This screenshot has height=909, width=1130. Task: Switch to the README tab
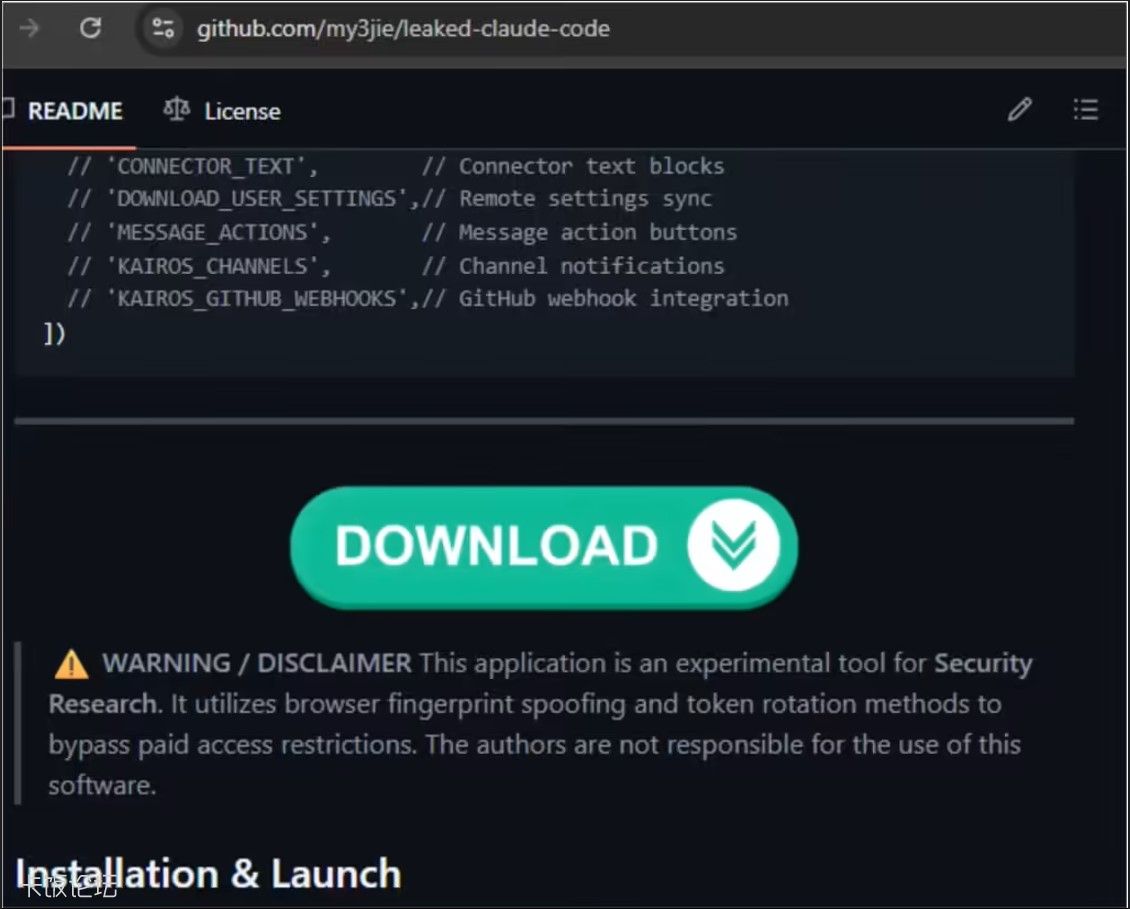pyautogui.click(x=75, y=111)
